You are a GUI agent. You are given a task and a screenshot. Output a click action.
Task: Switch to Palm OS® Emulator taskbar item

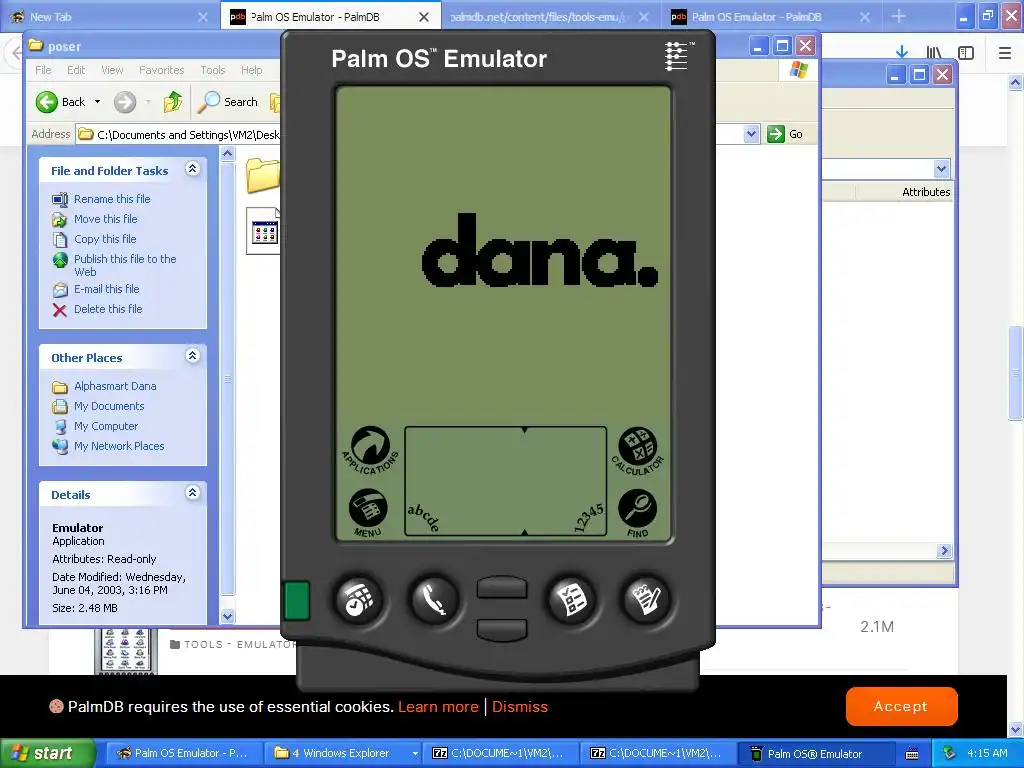click(x=818, y=753)
